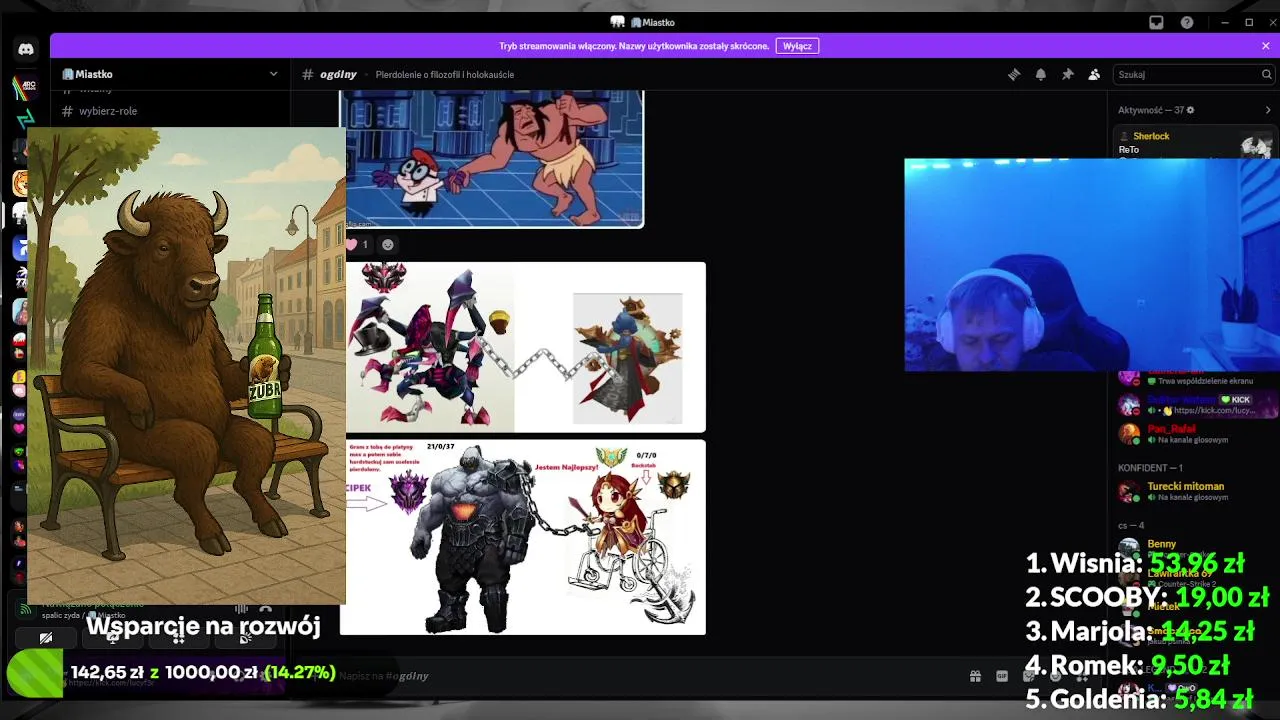Expand the Aktywność panel chevron
This screenshot has height=720, width=1280.
[x=1269, y=110]
